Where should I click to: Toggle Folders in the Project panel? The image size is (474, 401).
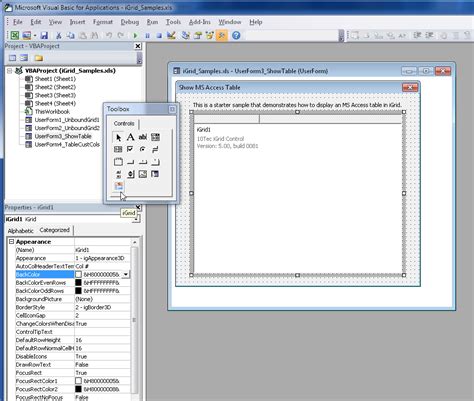[x=39, y=58]
